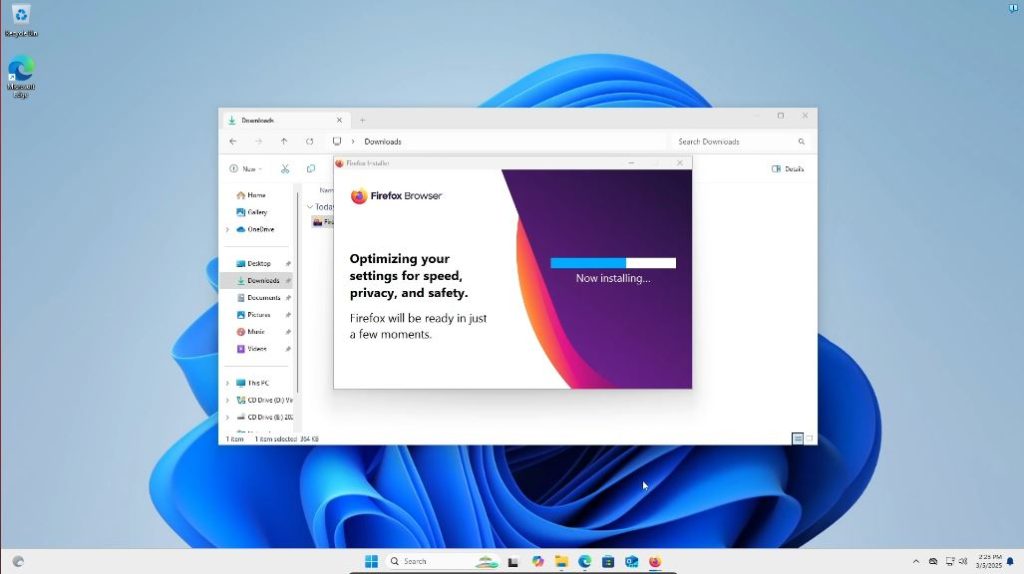The height and width of the screenshot is (574, 1024).
Task: Open the Details pane in File Explorer
Action: [788, 168]
